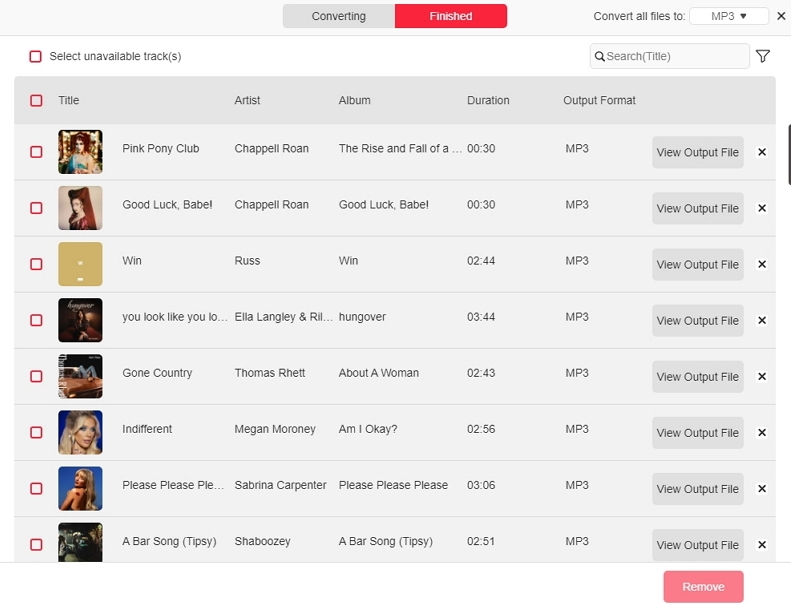Open the MP3 convert-all format dropdown
The image size is (791, 606).
click(729, 16)
